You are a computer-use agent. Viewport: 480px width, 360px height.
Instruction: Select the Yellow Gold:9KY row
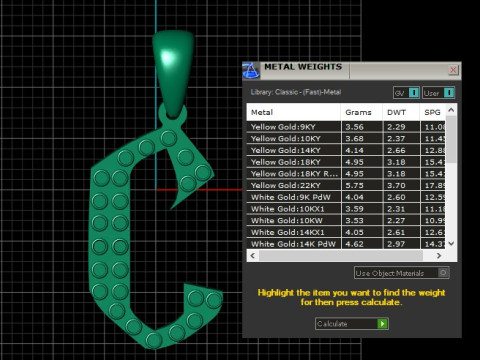(x=346, y=127)
